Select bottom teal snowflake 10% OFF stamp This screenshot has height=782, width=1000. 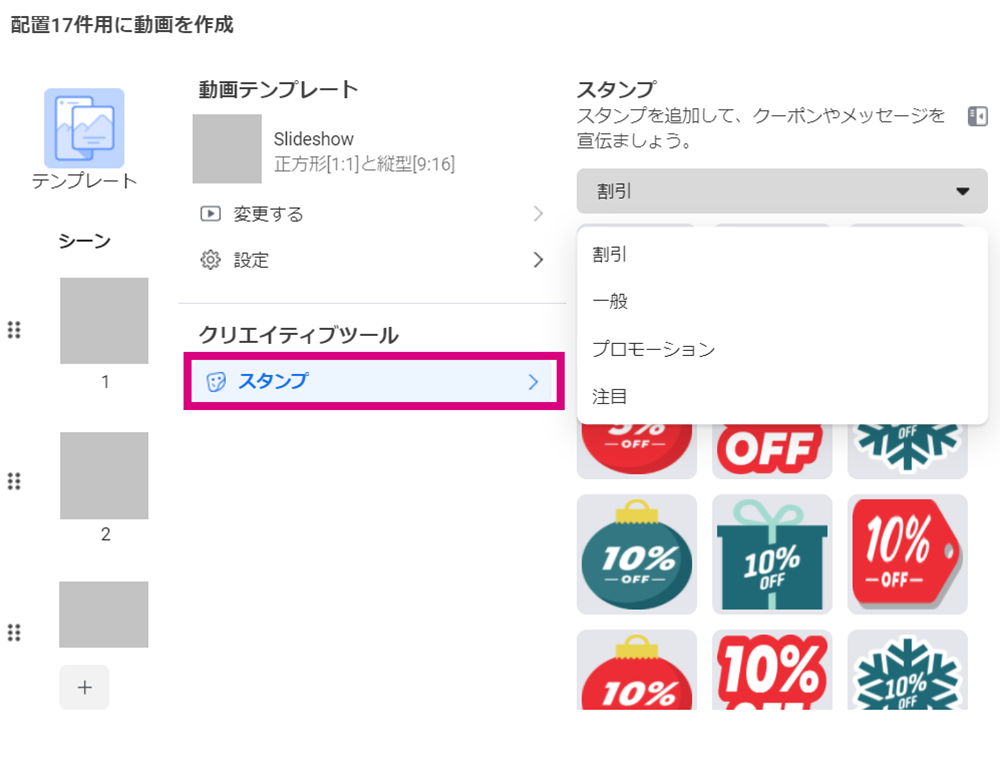pos(907,670)
